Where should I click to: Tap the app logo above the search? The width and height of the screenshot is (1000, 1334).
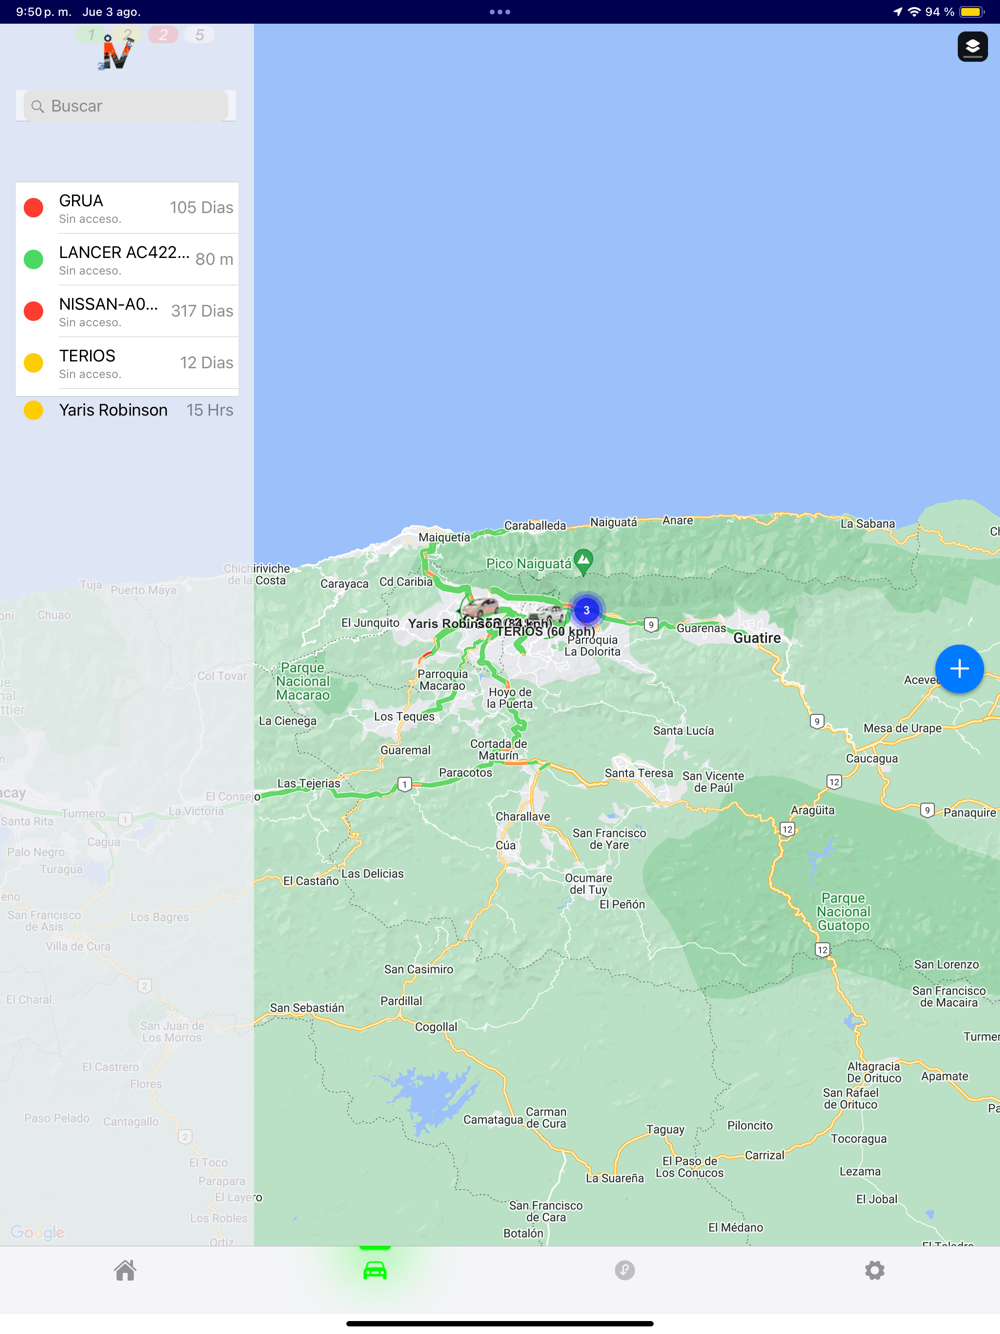(115, 54)
